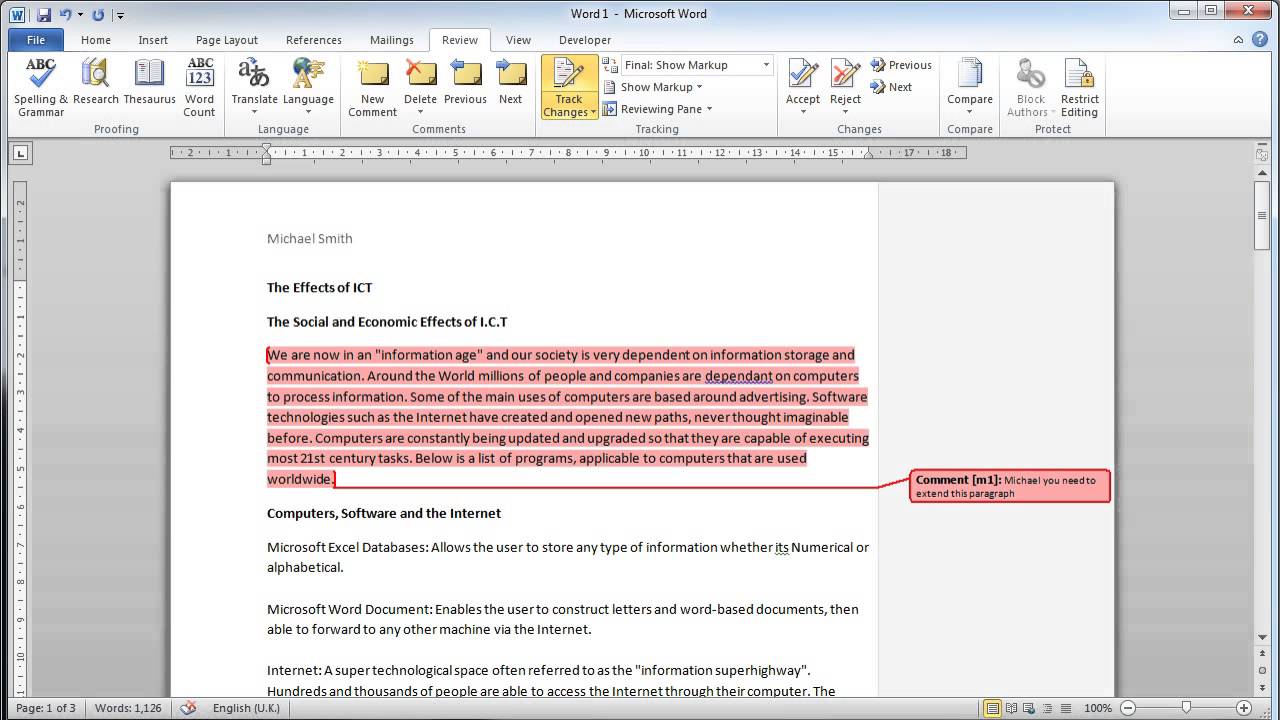Screen dimensions: 1280x720
Task: Open the Thesaurus tool
Action: point(149,82)
